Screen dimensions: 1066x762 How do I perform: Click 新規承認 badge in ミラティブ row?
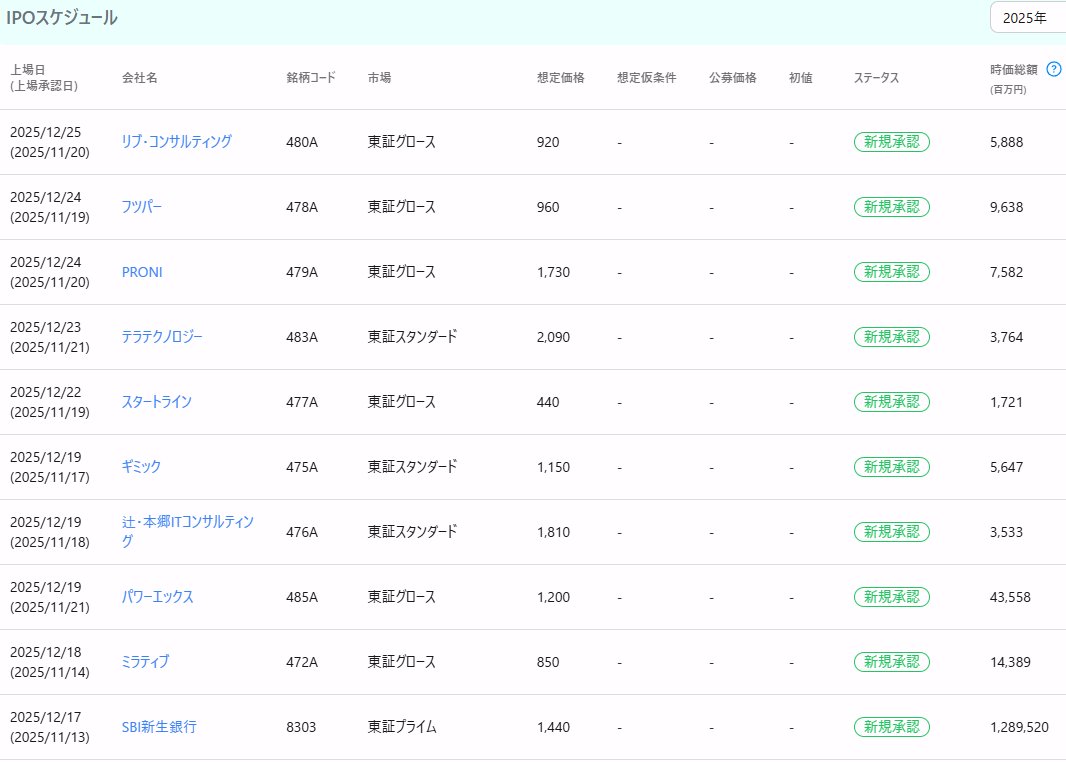(892, 662)
